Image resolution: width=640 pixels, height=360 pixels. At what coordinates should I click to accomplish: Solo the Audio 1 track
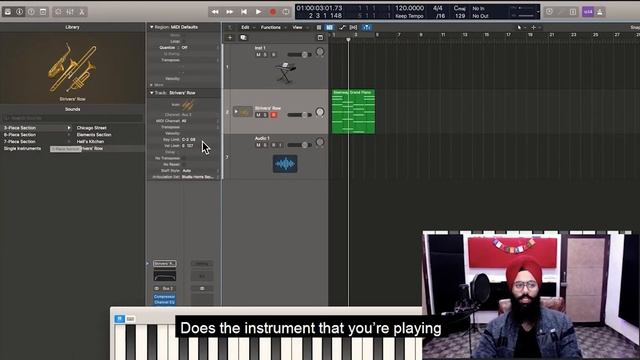tap(265, 145)
